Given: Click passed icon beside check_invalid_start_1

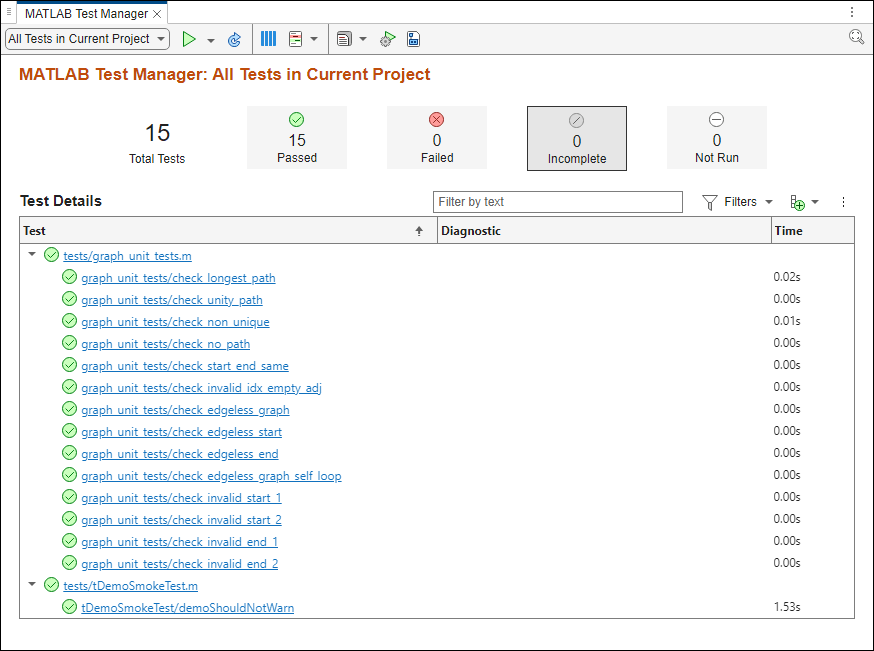Looking at the screenshot, I should [x=69, y=497].
